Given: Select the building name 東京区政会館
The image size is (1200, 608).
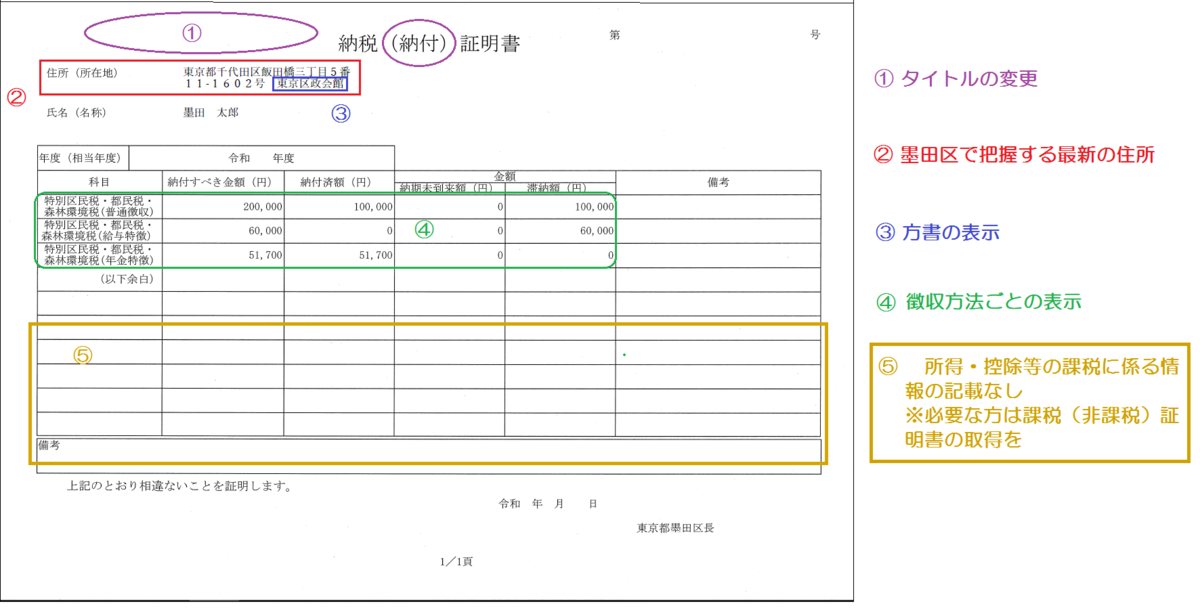Looking at the screenshot, I should (311, 85).
